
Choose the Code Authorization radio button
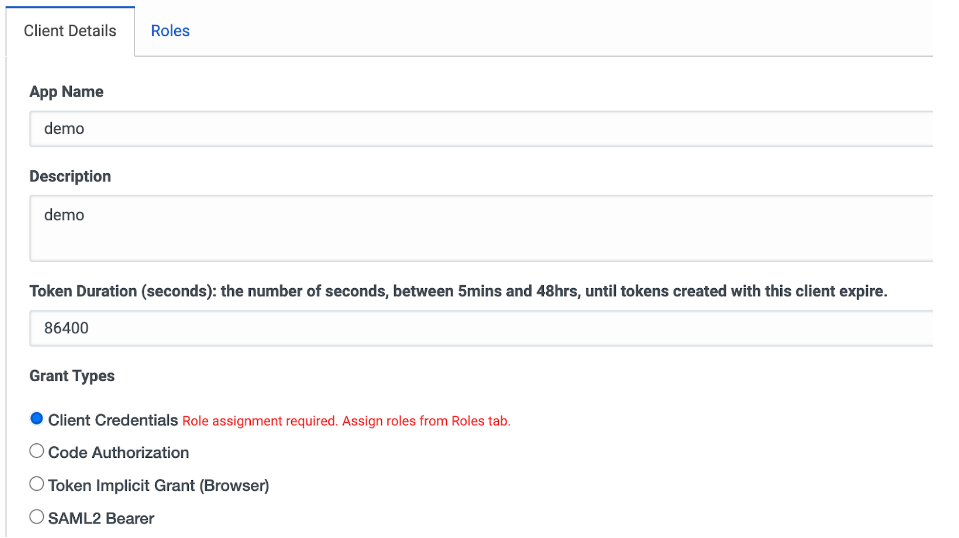[x=37, y=451]
